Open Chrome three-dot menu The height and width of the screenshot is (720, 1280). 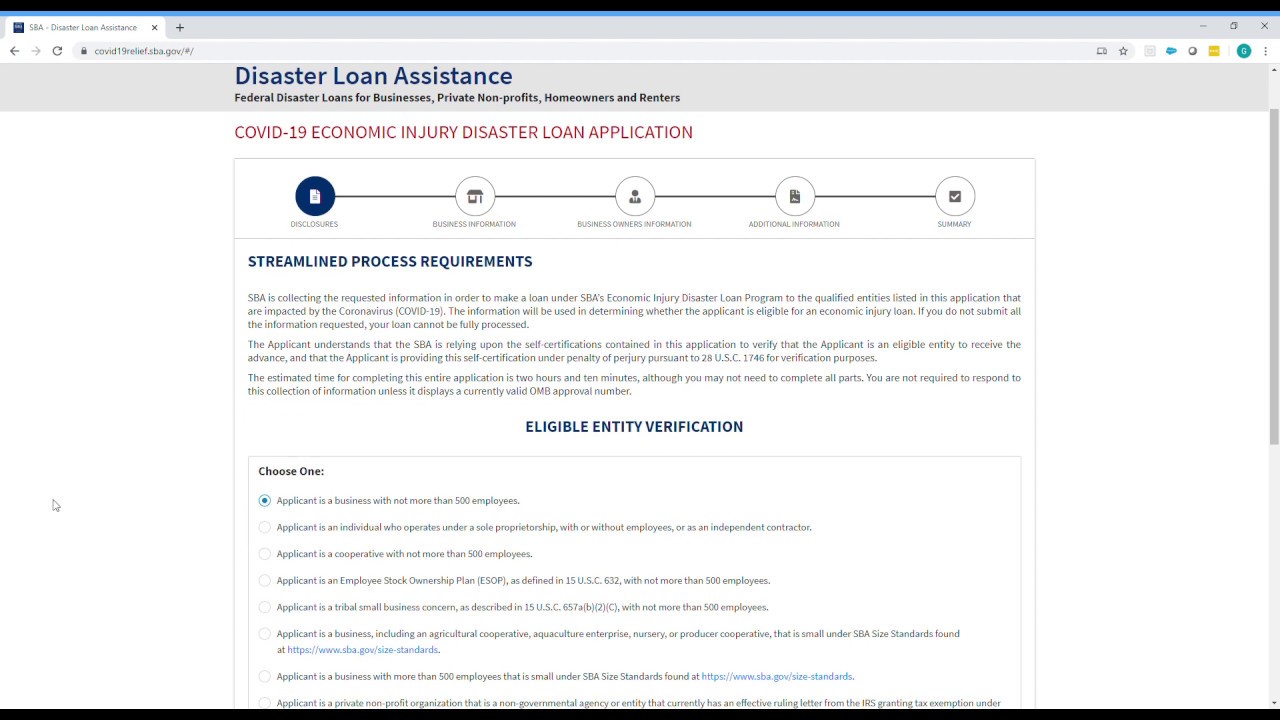(1266, 51)
